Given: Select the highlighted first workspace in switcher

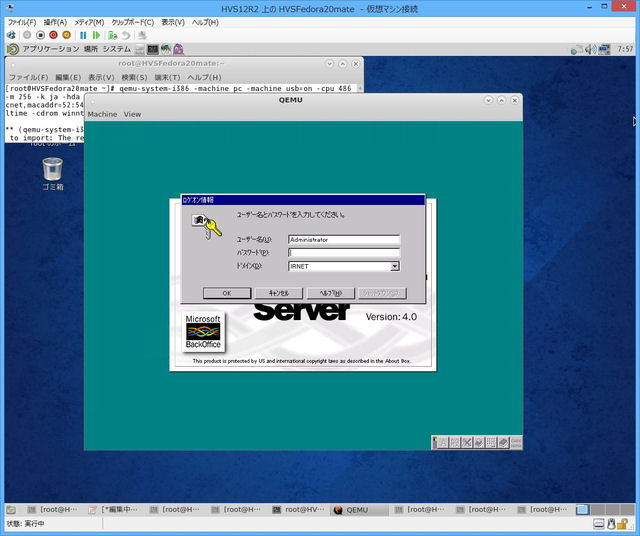Looking at the screenshot, I should pyautogui.click(x=582, y=509).
